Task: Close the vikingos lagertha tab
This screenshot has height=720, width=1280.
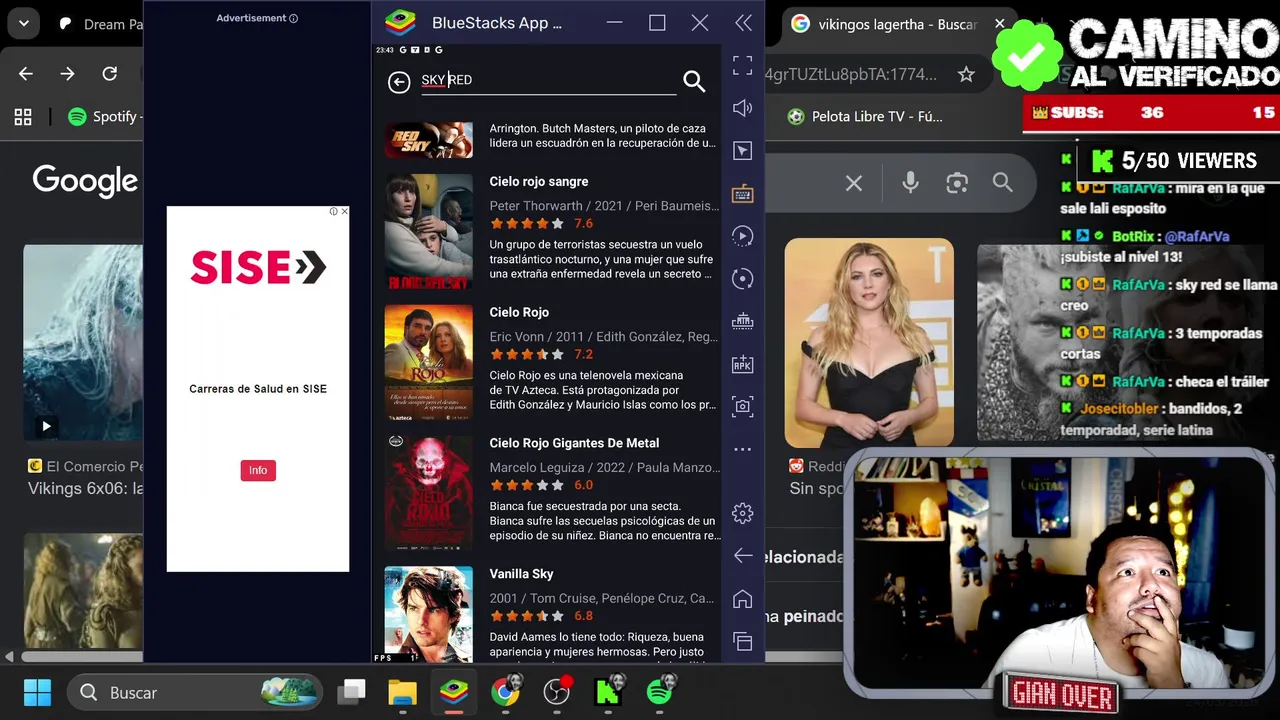Action: 999,24
